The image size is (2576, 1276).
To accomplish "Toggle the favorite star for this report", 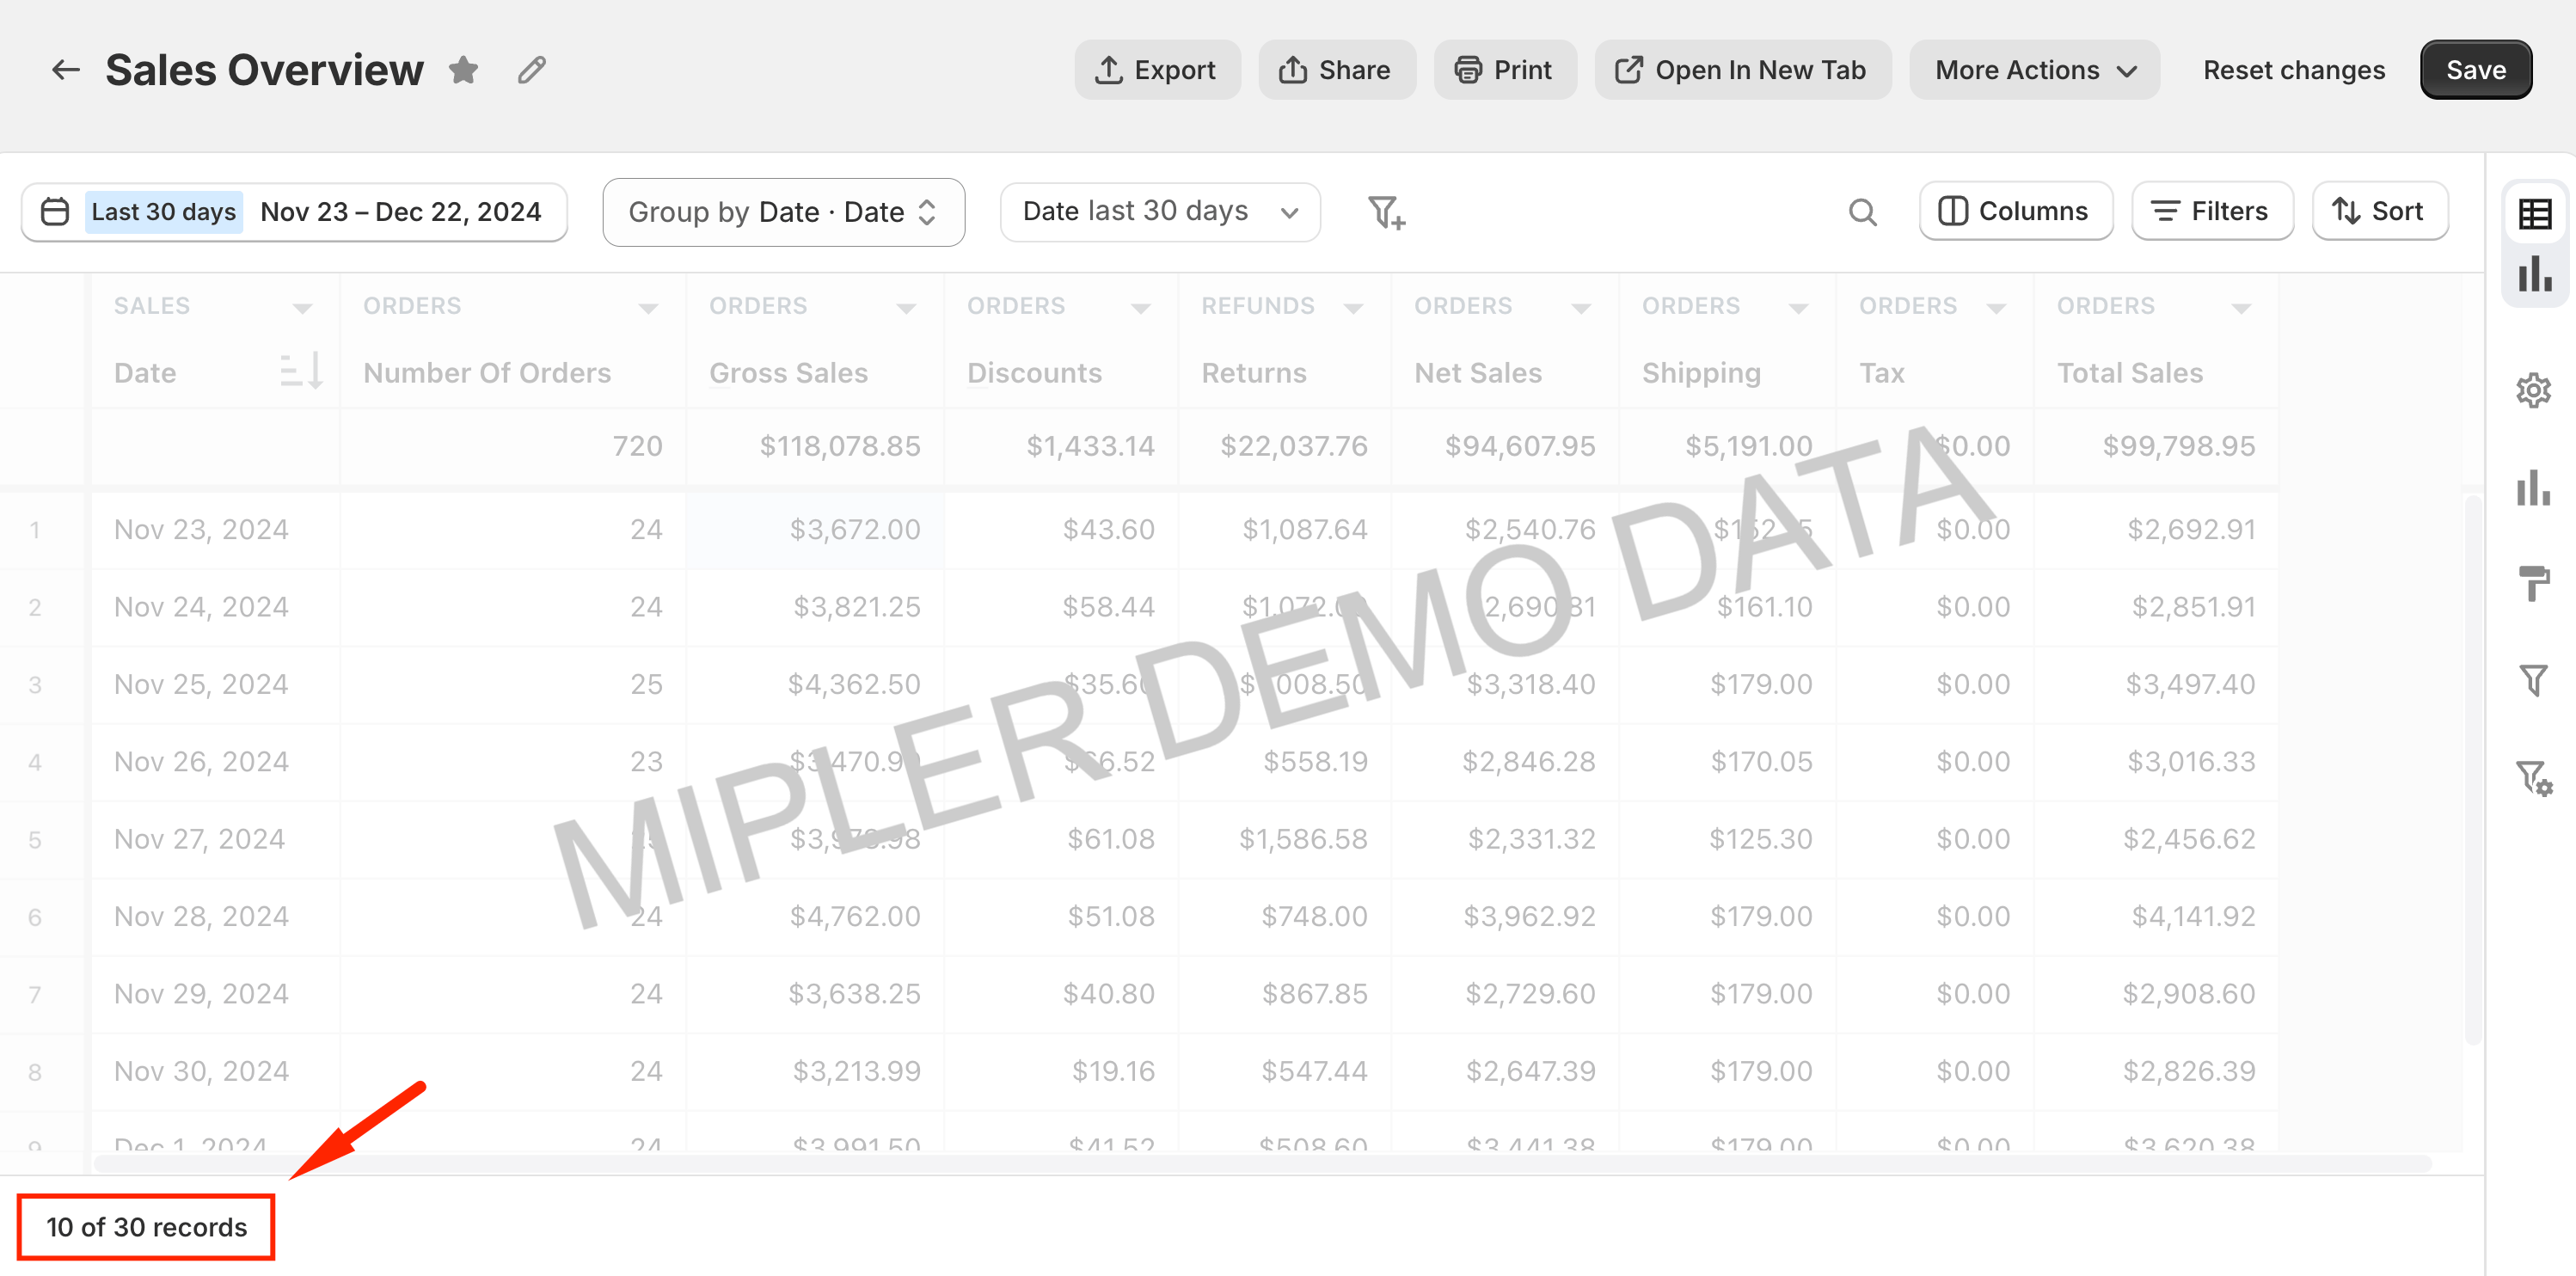I will tap(463, 70).
